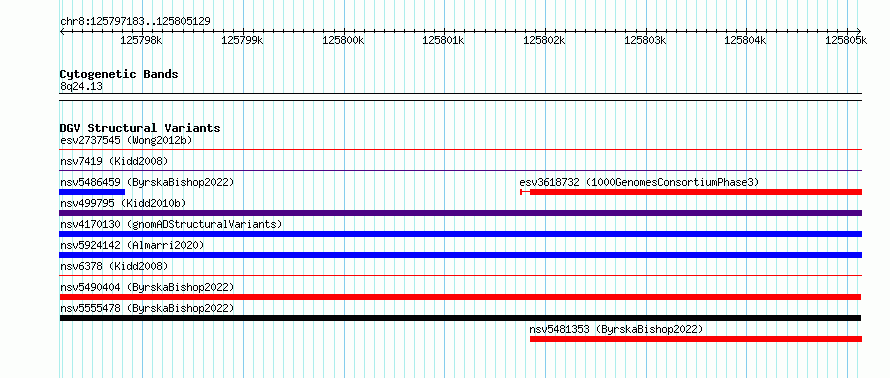This screenshot has height=378, width=890.
Task: Click the Cytogenetic Bands track heading
Action: [x=119, y=74]
